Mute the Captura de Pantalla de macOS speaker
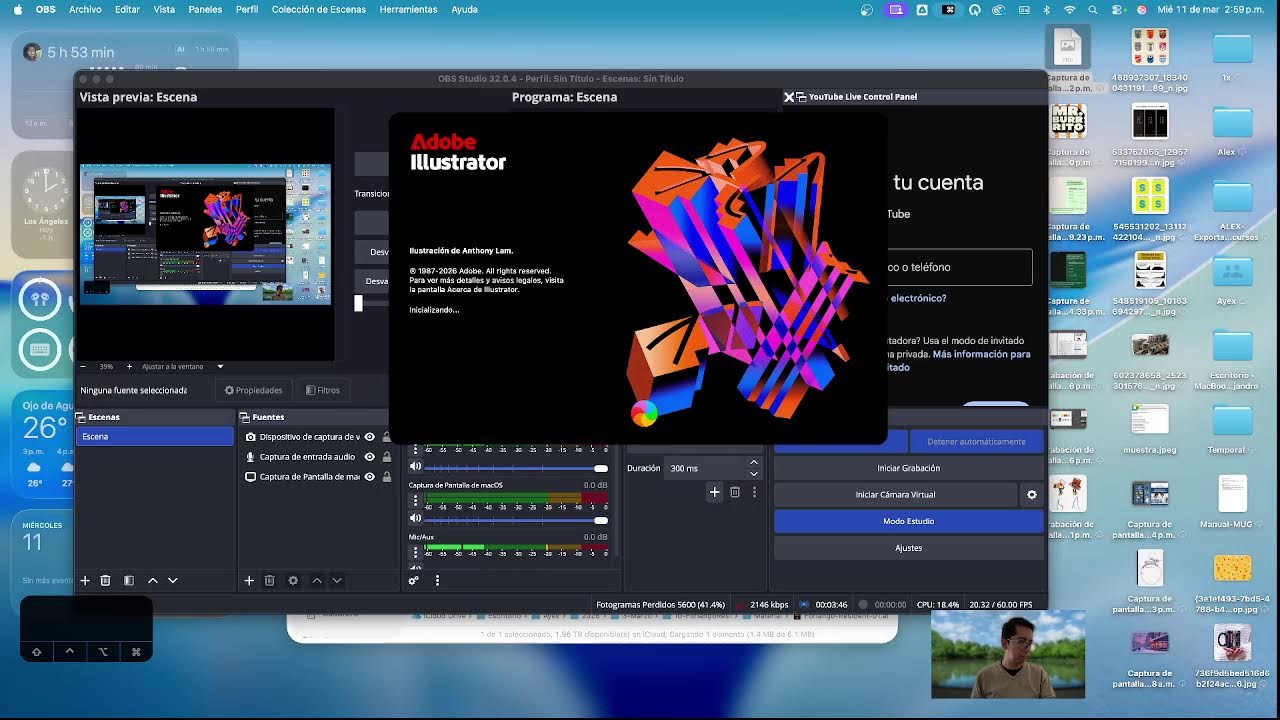 pyautogui.click(x=415, y=519)
